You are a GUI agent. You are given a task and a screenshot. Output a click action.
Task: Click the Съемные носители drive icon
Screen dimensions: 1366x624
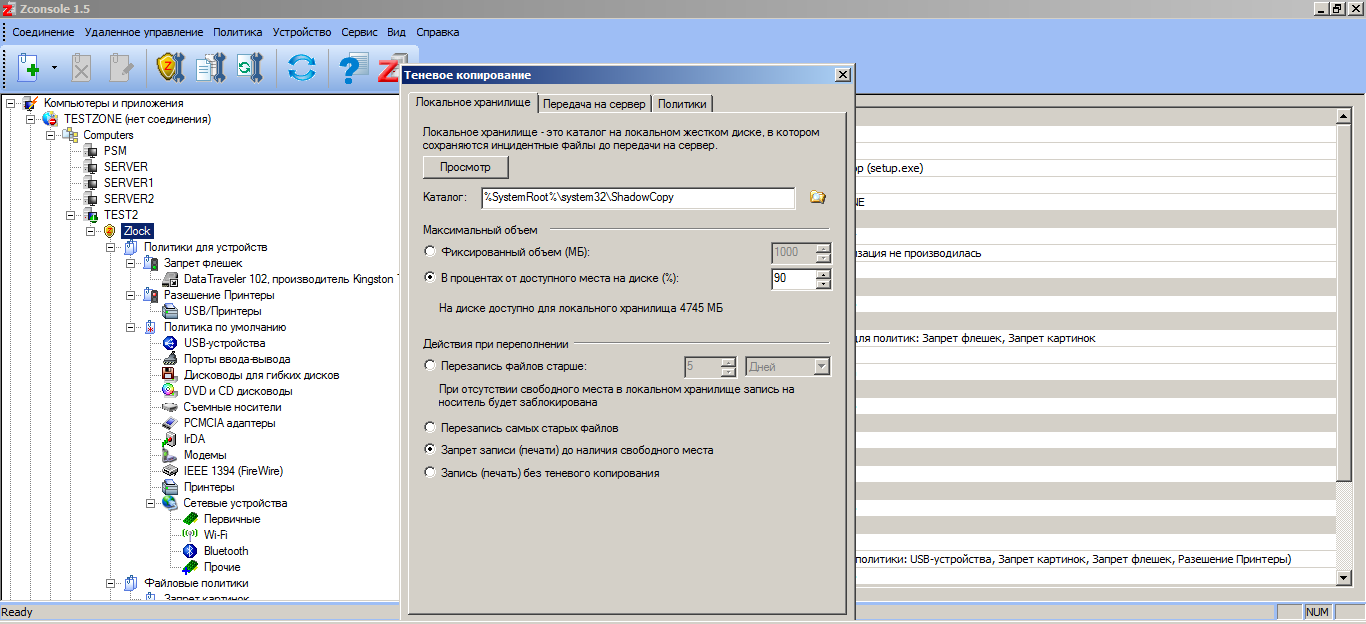(170, 407)
